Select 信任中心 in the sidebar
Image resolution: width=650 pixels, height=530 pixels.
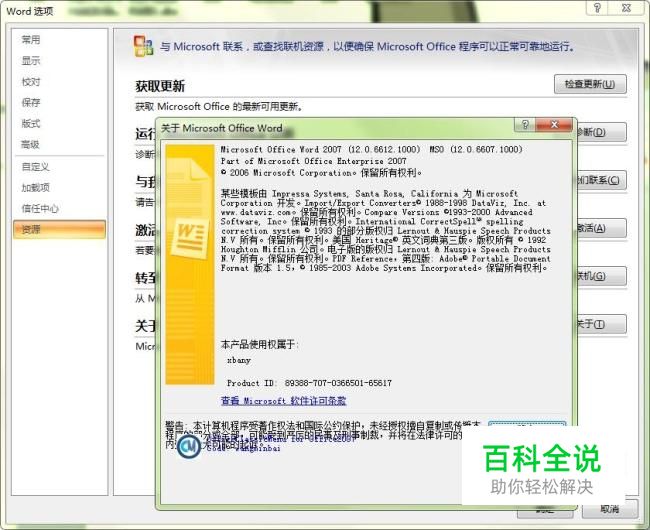coord(40,208)
